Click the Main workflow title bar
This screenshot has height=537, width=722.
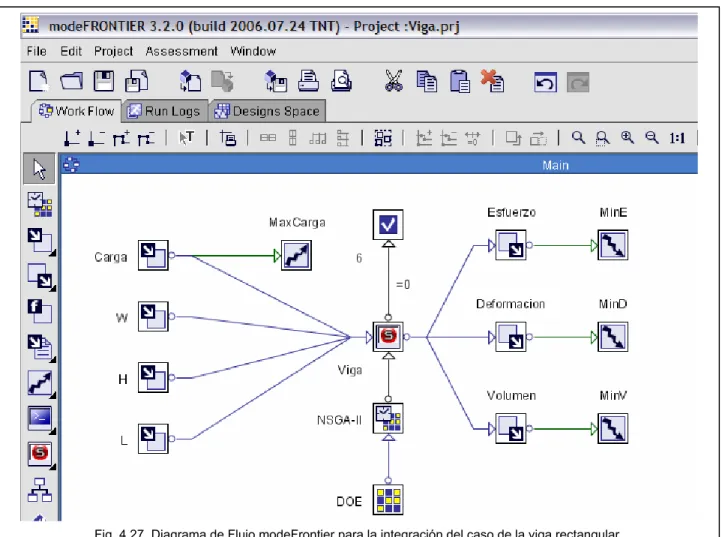(x=379, y=165)
